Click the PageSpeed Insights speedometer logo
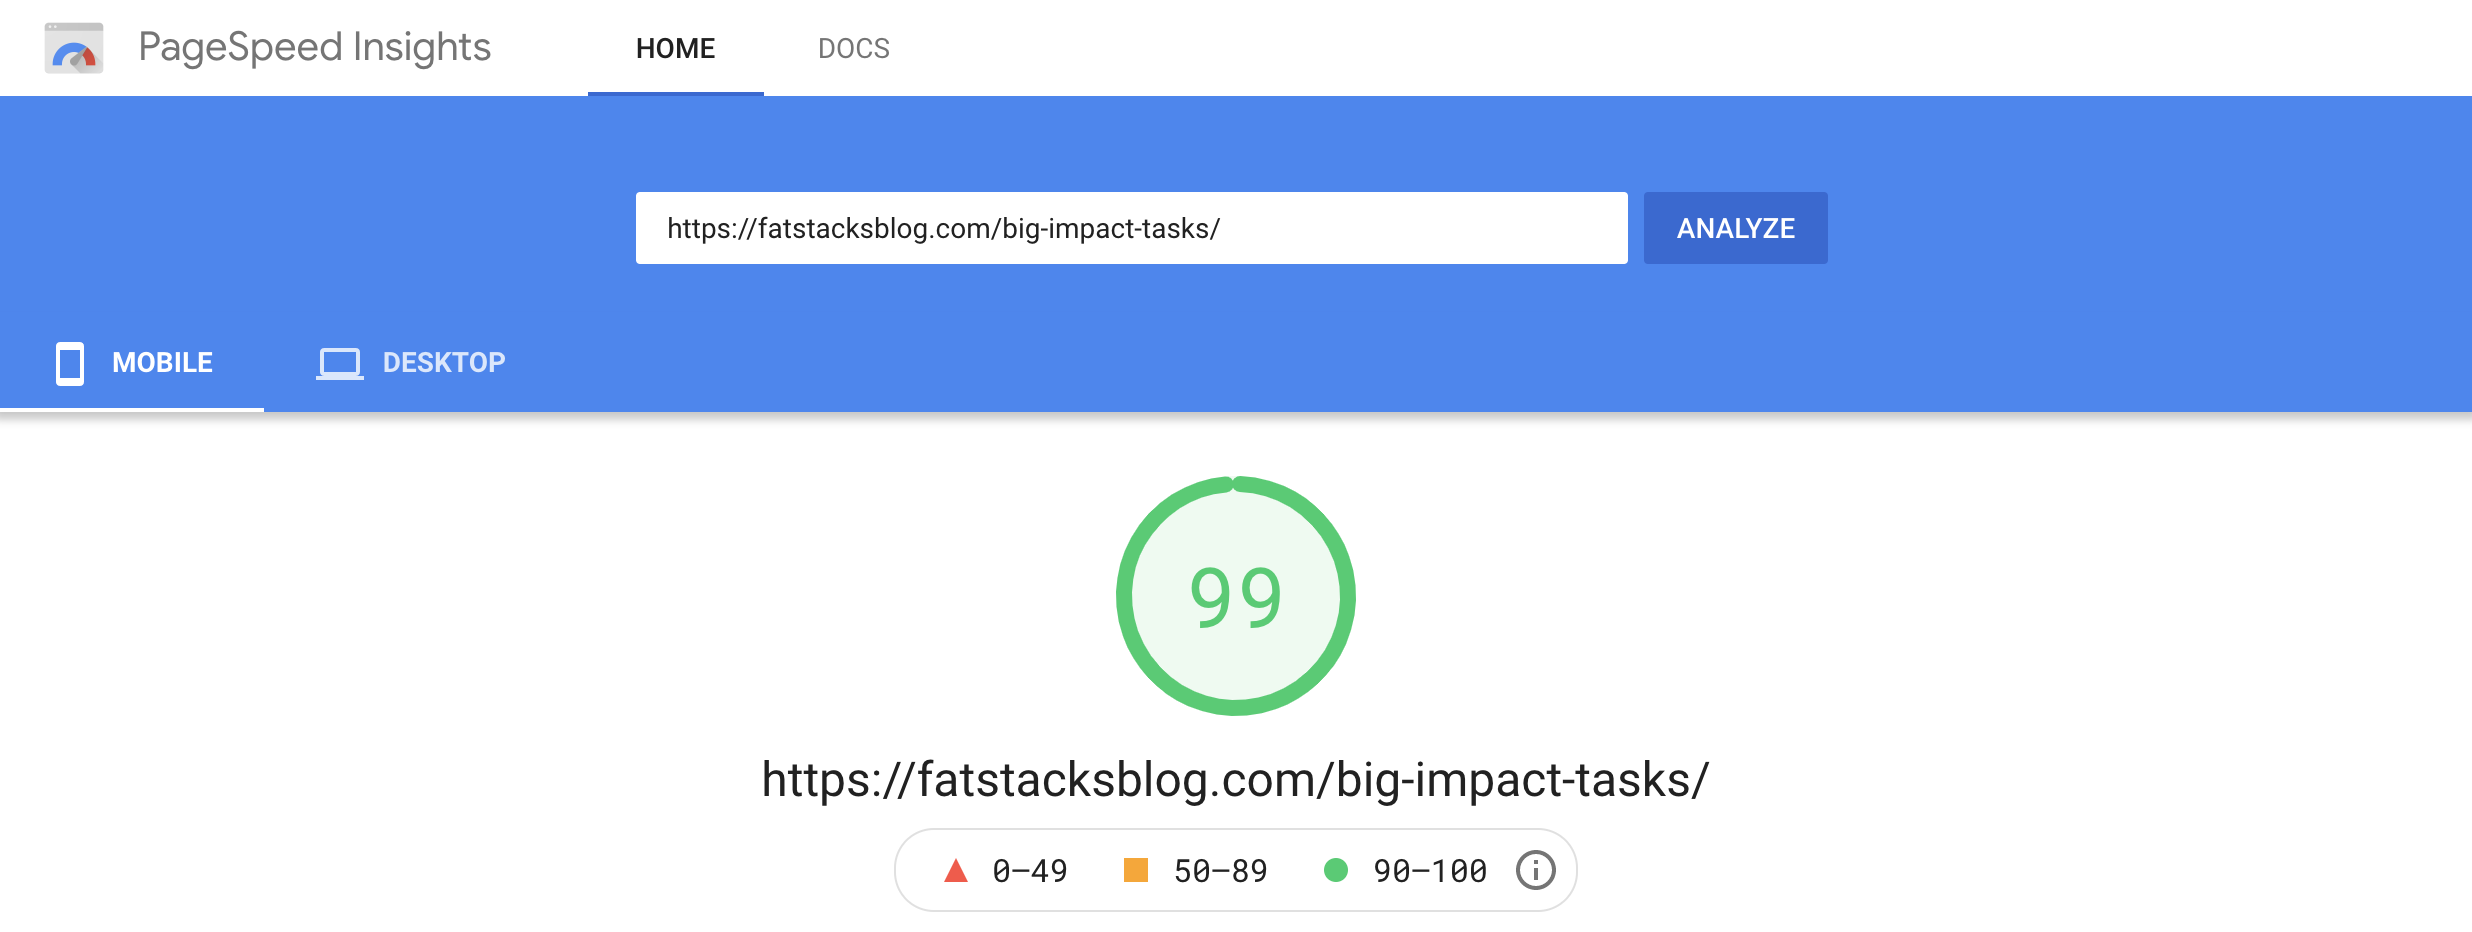The height and width of the screenshot is (932, 2472). point(74,48)
